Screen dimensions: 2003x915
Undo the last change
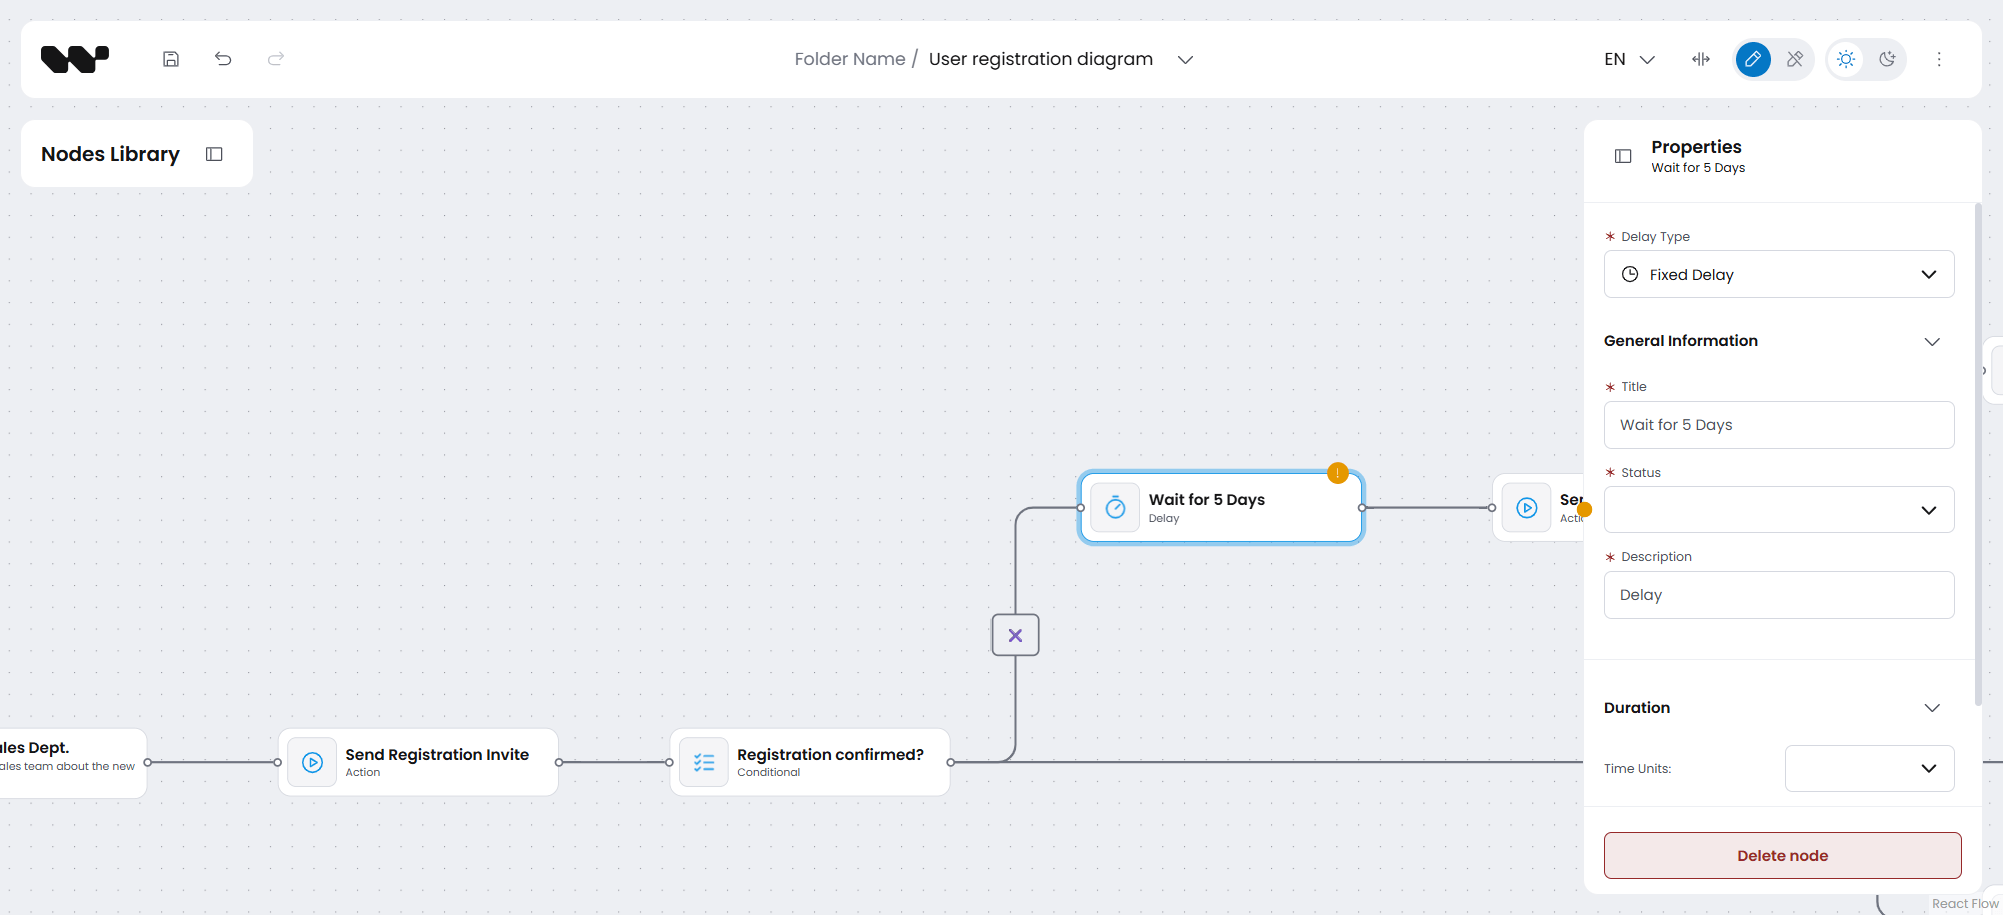[x=223, y=59]
